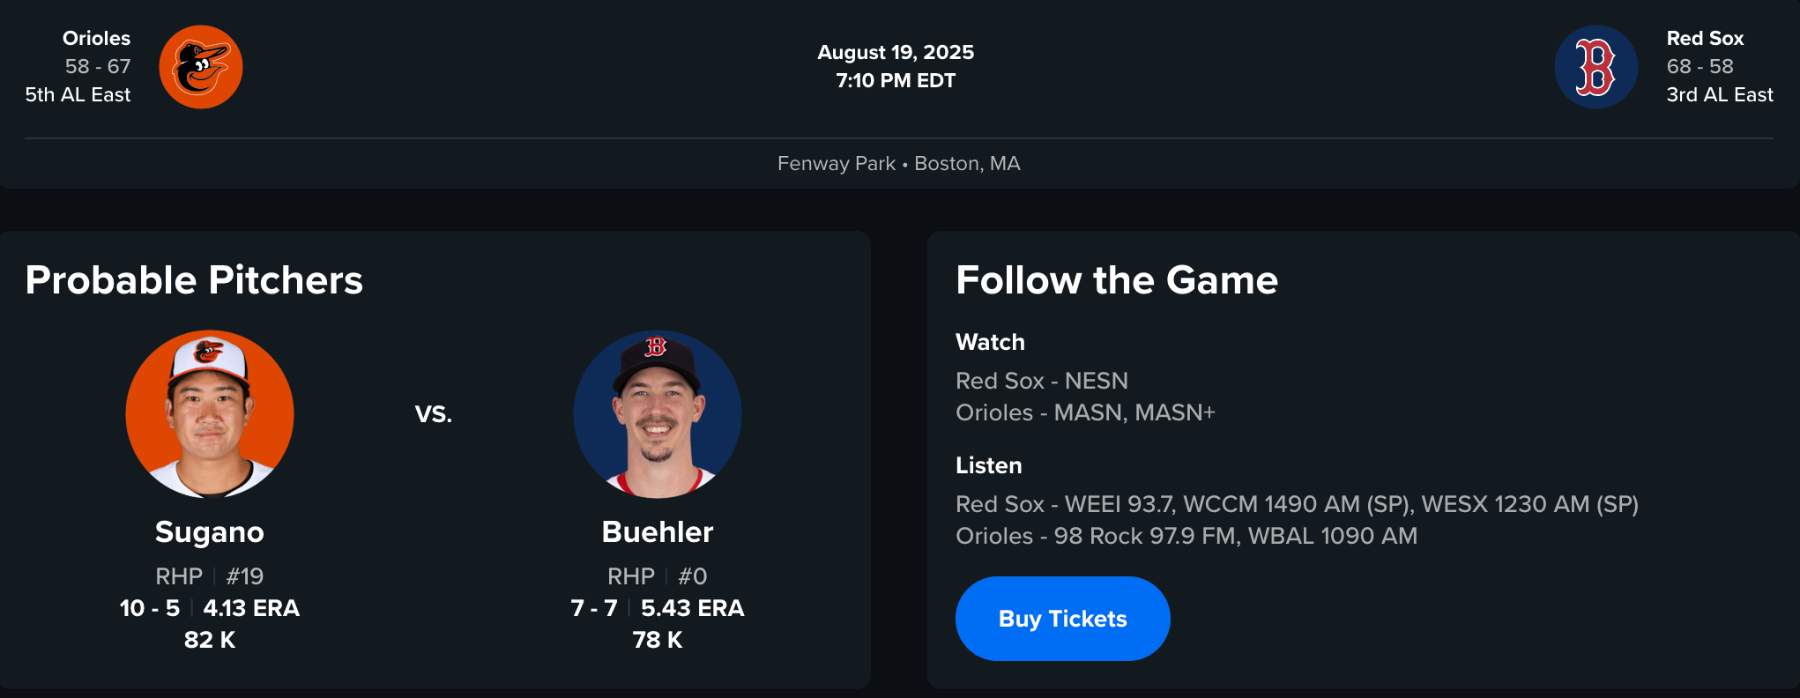Select pitcher name Buehler
The image size is (1800, 698).
(657, 532)
